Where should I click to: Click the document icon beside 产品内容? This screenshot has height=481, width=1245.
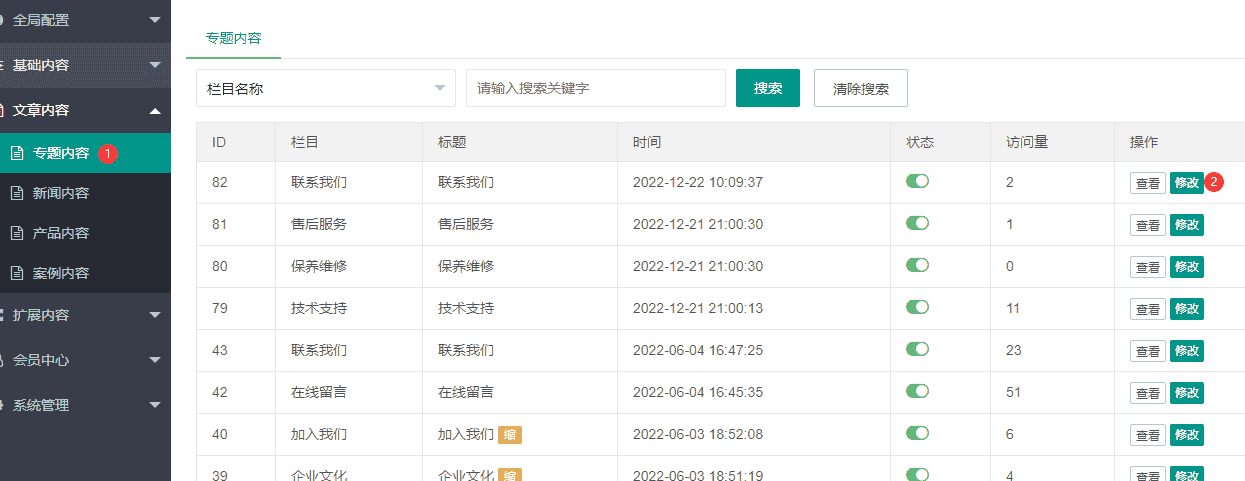click(x=16, y=233)
